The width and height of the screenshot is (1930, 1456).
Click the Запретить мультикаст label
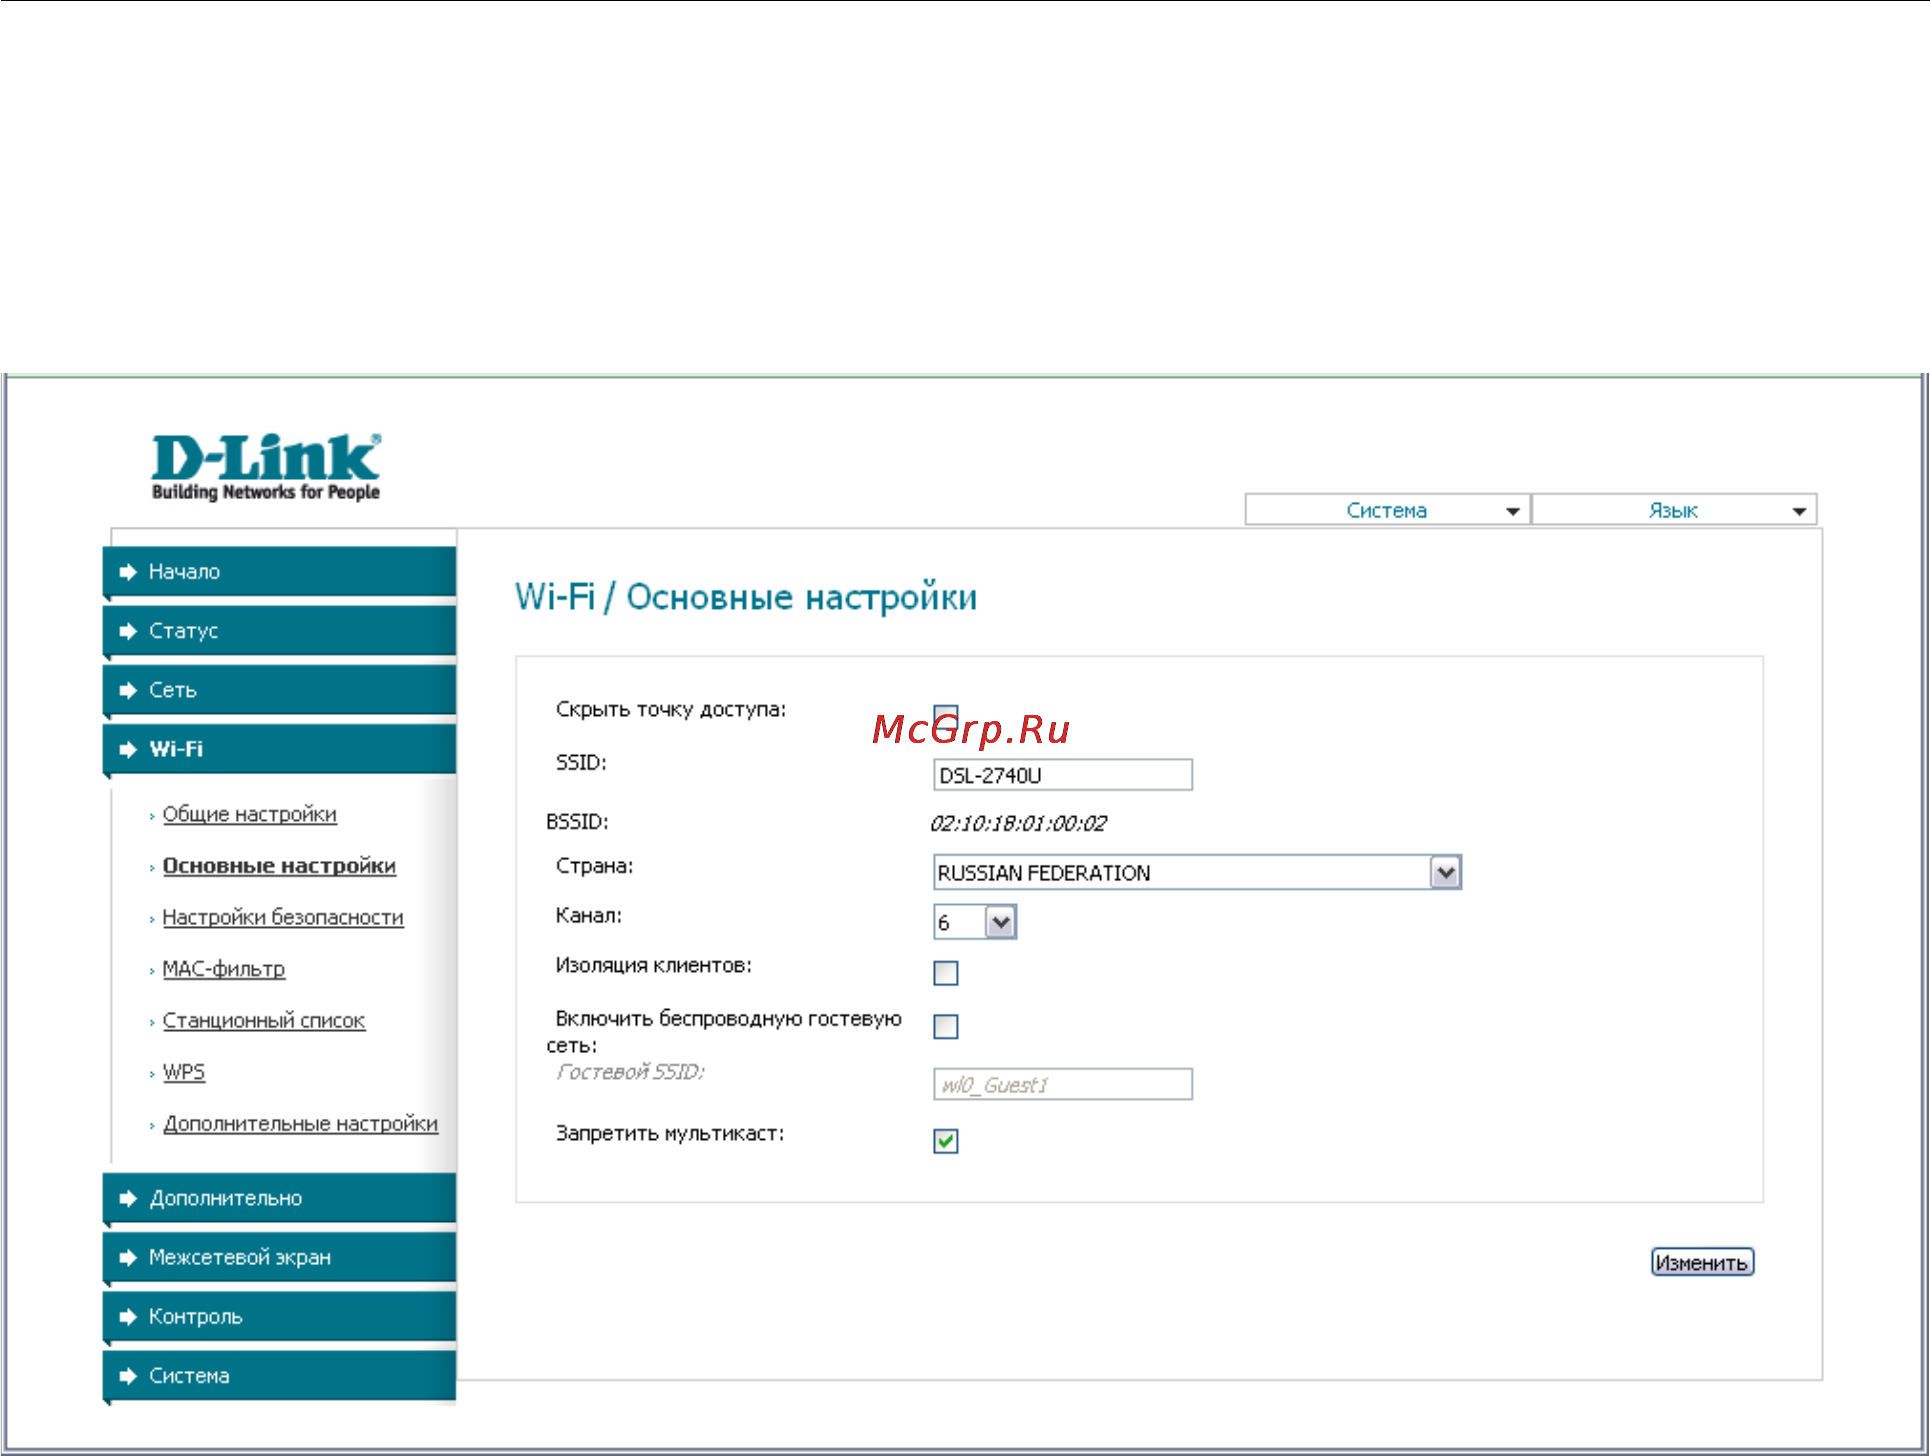(670, 1134)
